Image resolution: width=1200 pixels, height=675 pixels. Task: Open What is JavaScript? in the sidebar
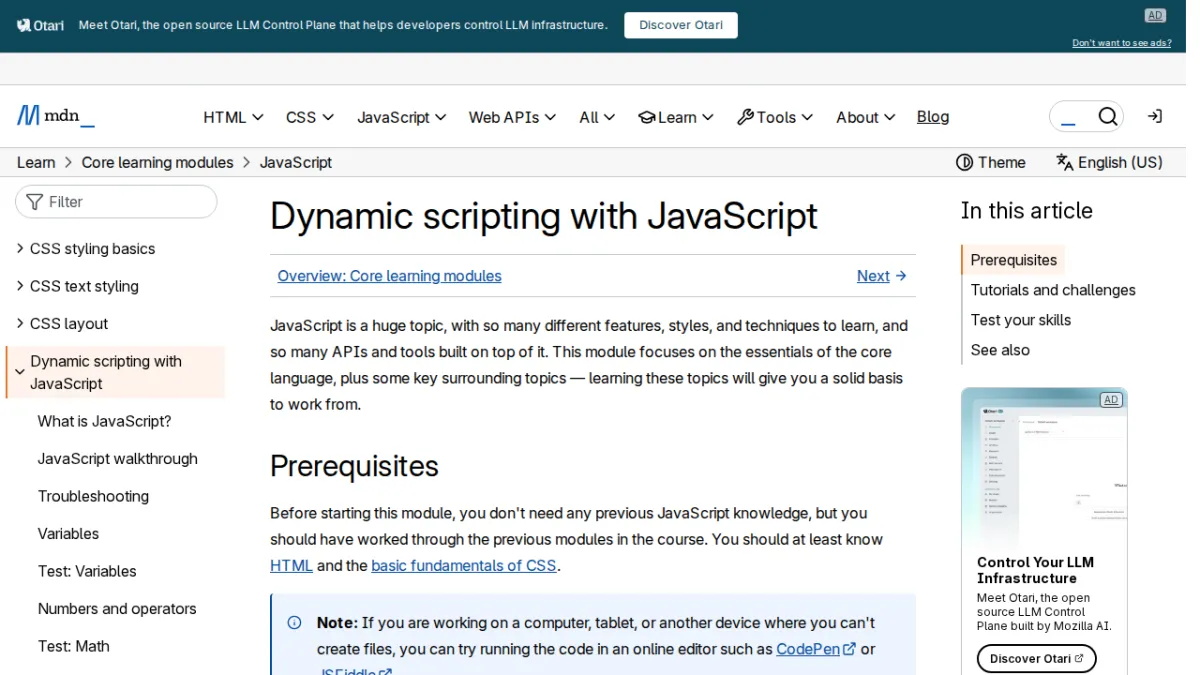point(105,421)
